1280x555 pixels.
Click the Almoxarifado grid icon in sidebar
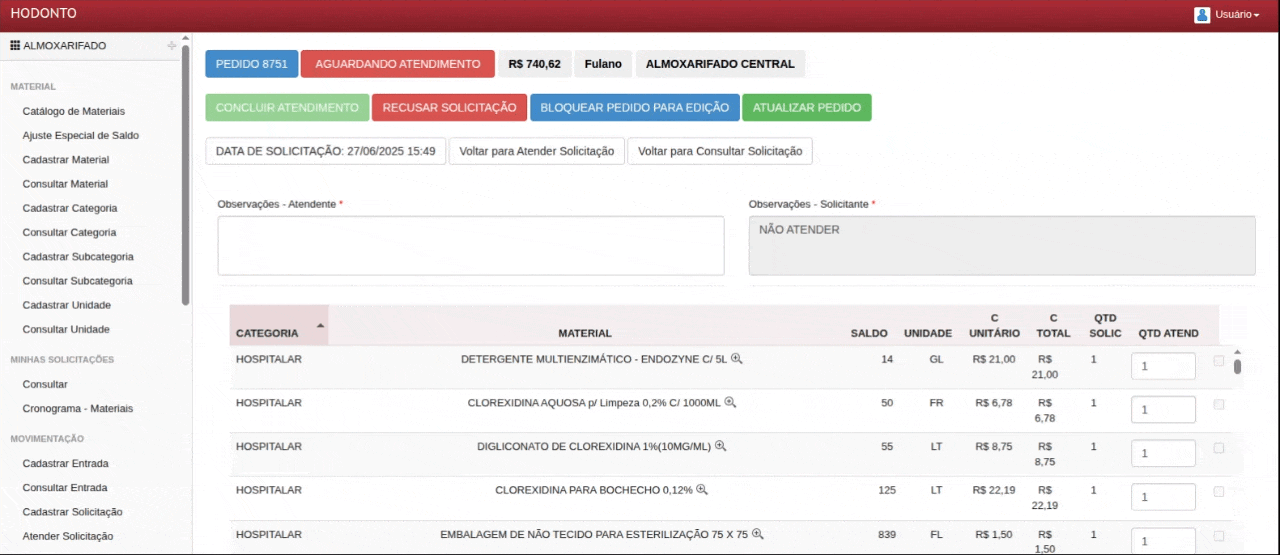point(15,46)
